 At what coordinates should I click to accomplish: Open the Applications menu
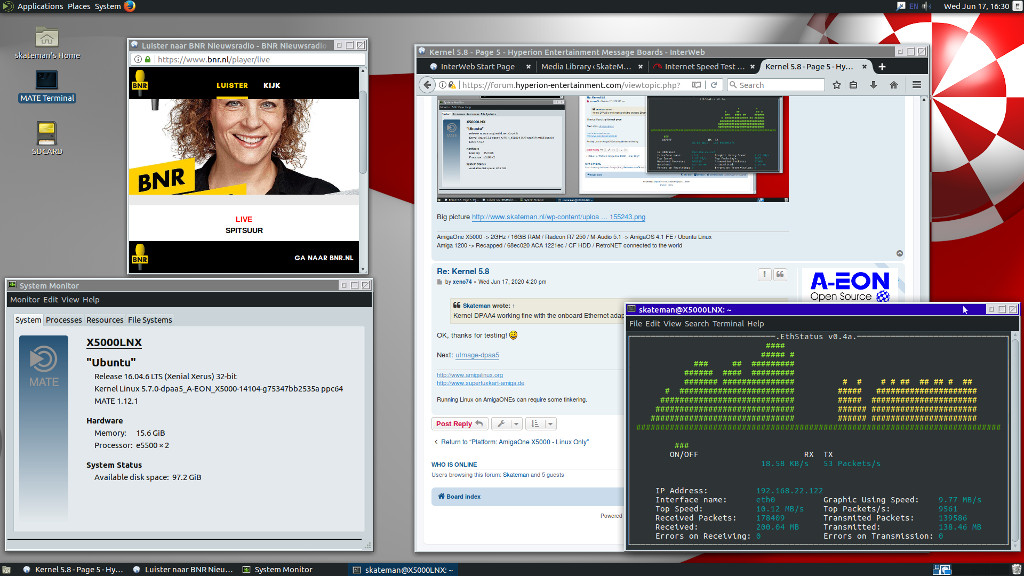[40, 6]
